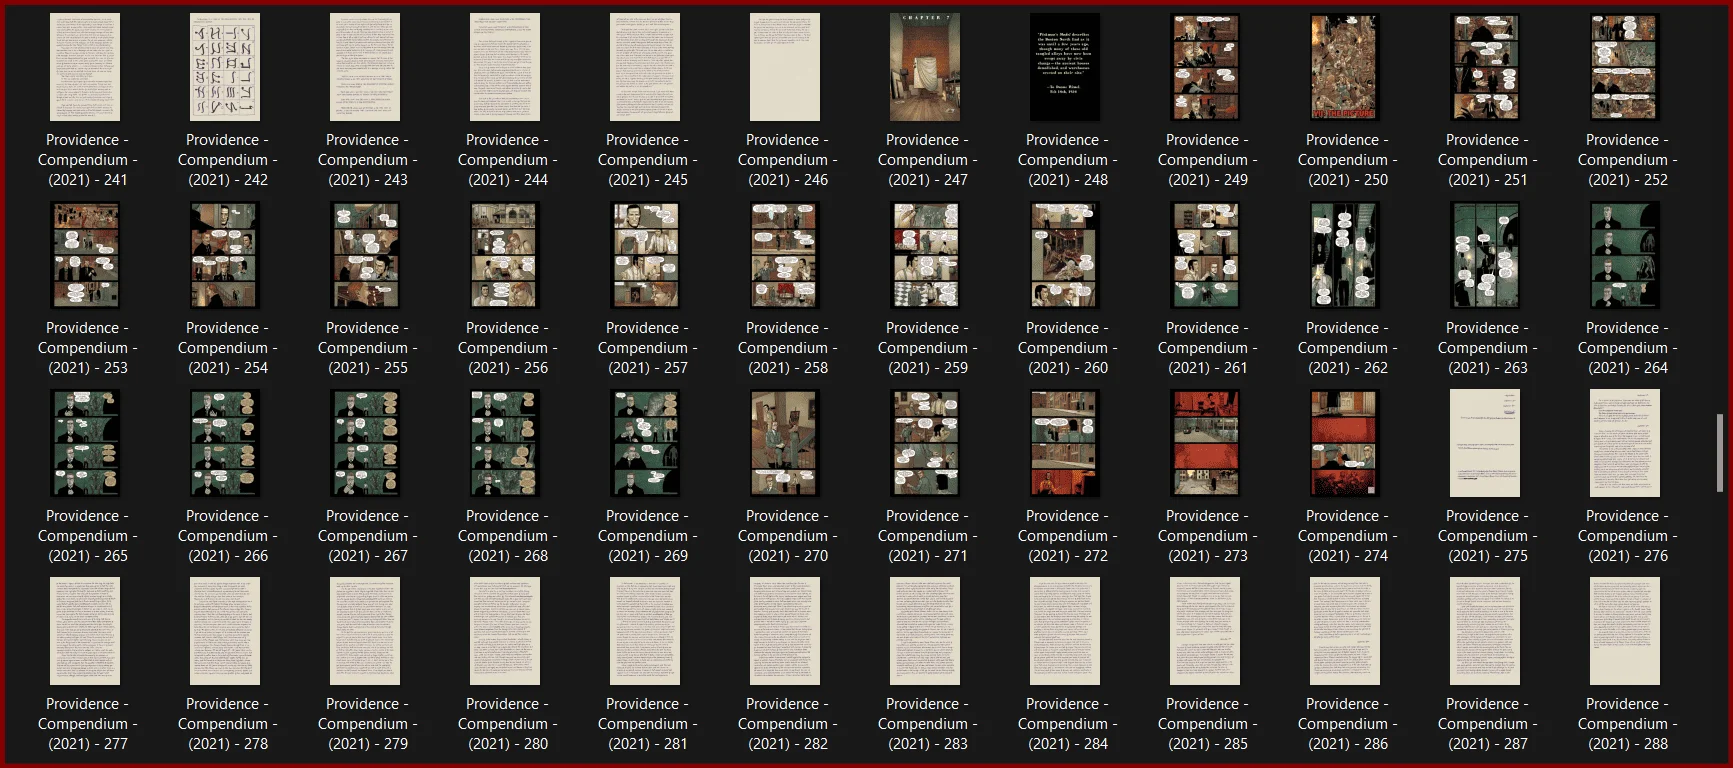The image size is (1733, 768).
Task: Select thumbnail of Compendium (2021) - 277
Action: [85, 631]
